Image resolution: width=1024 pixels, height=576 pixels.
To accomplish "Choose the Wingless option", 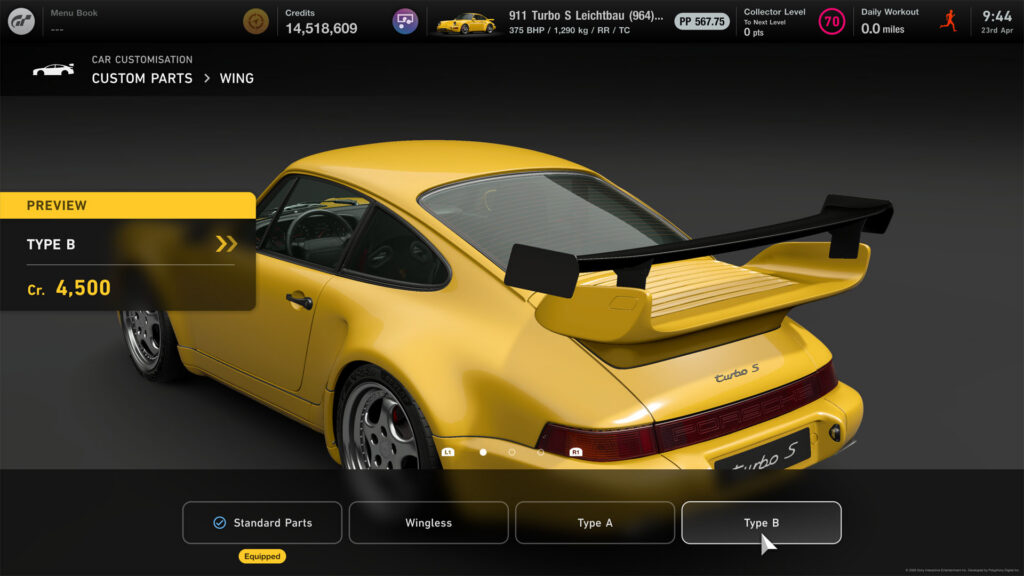I will coord(428,522).
